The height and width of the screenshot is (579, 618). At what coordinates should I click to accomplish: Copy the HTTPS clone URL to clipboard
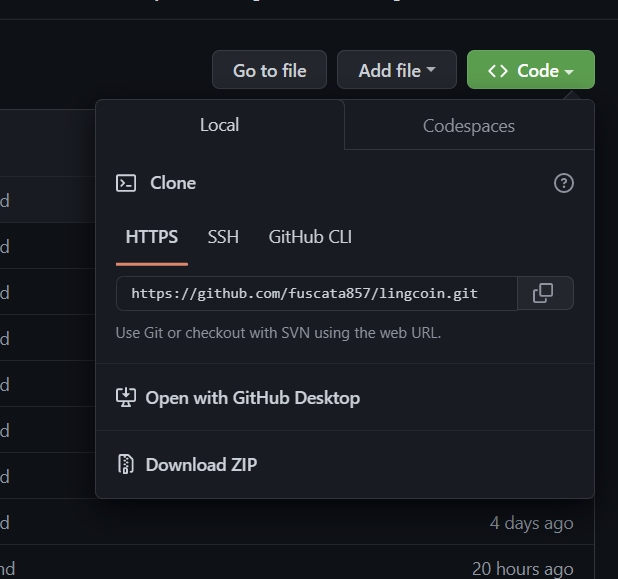pyautogui.click(x=545, y=293)
